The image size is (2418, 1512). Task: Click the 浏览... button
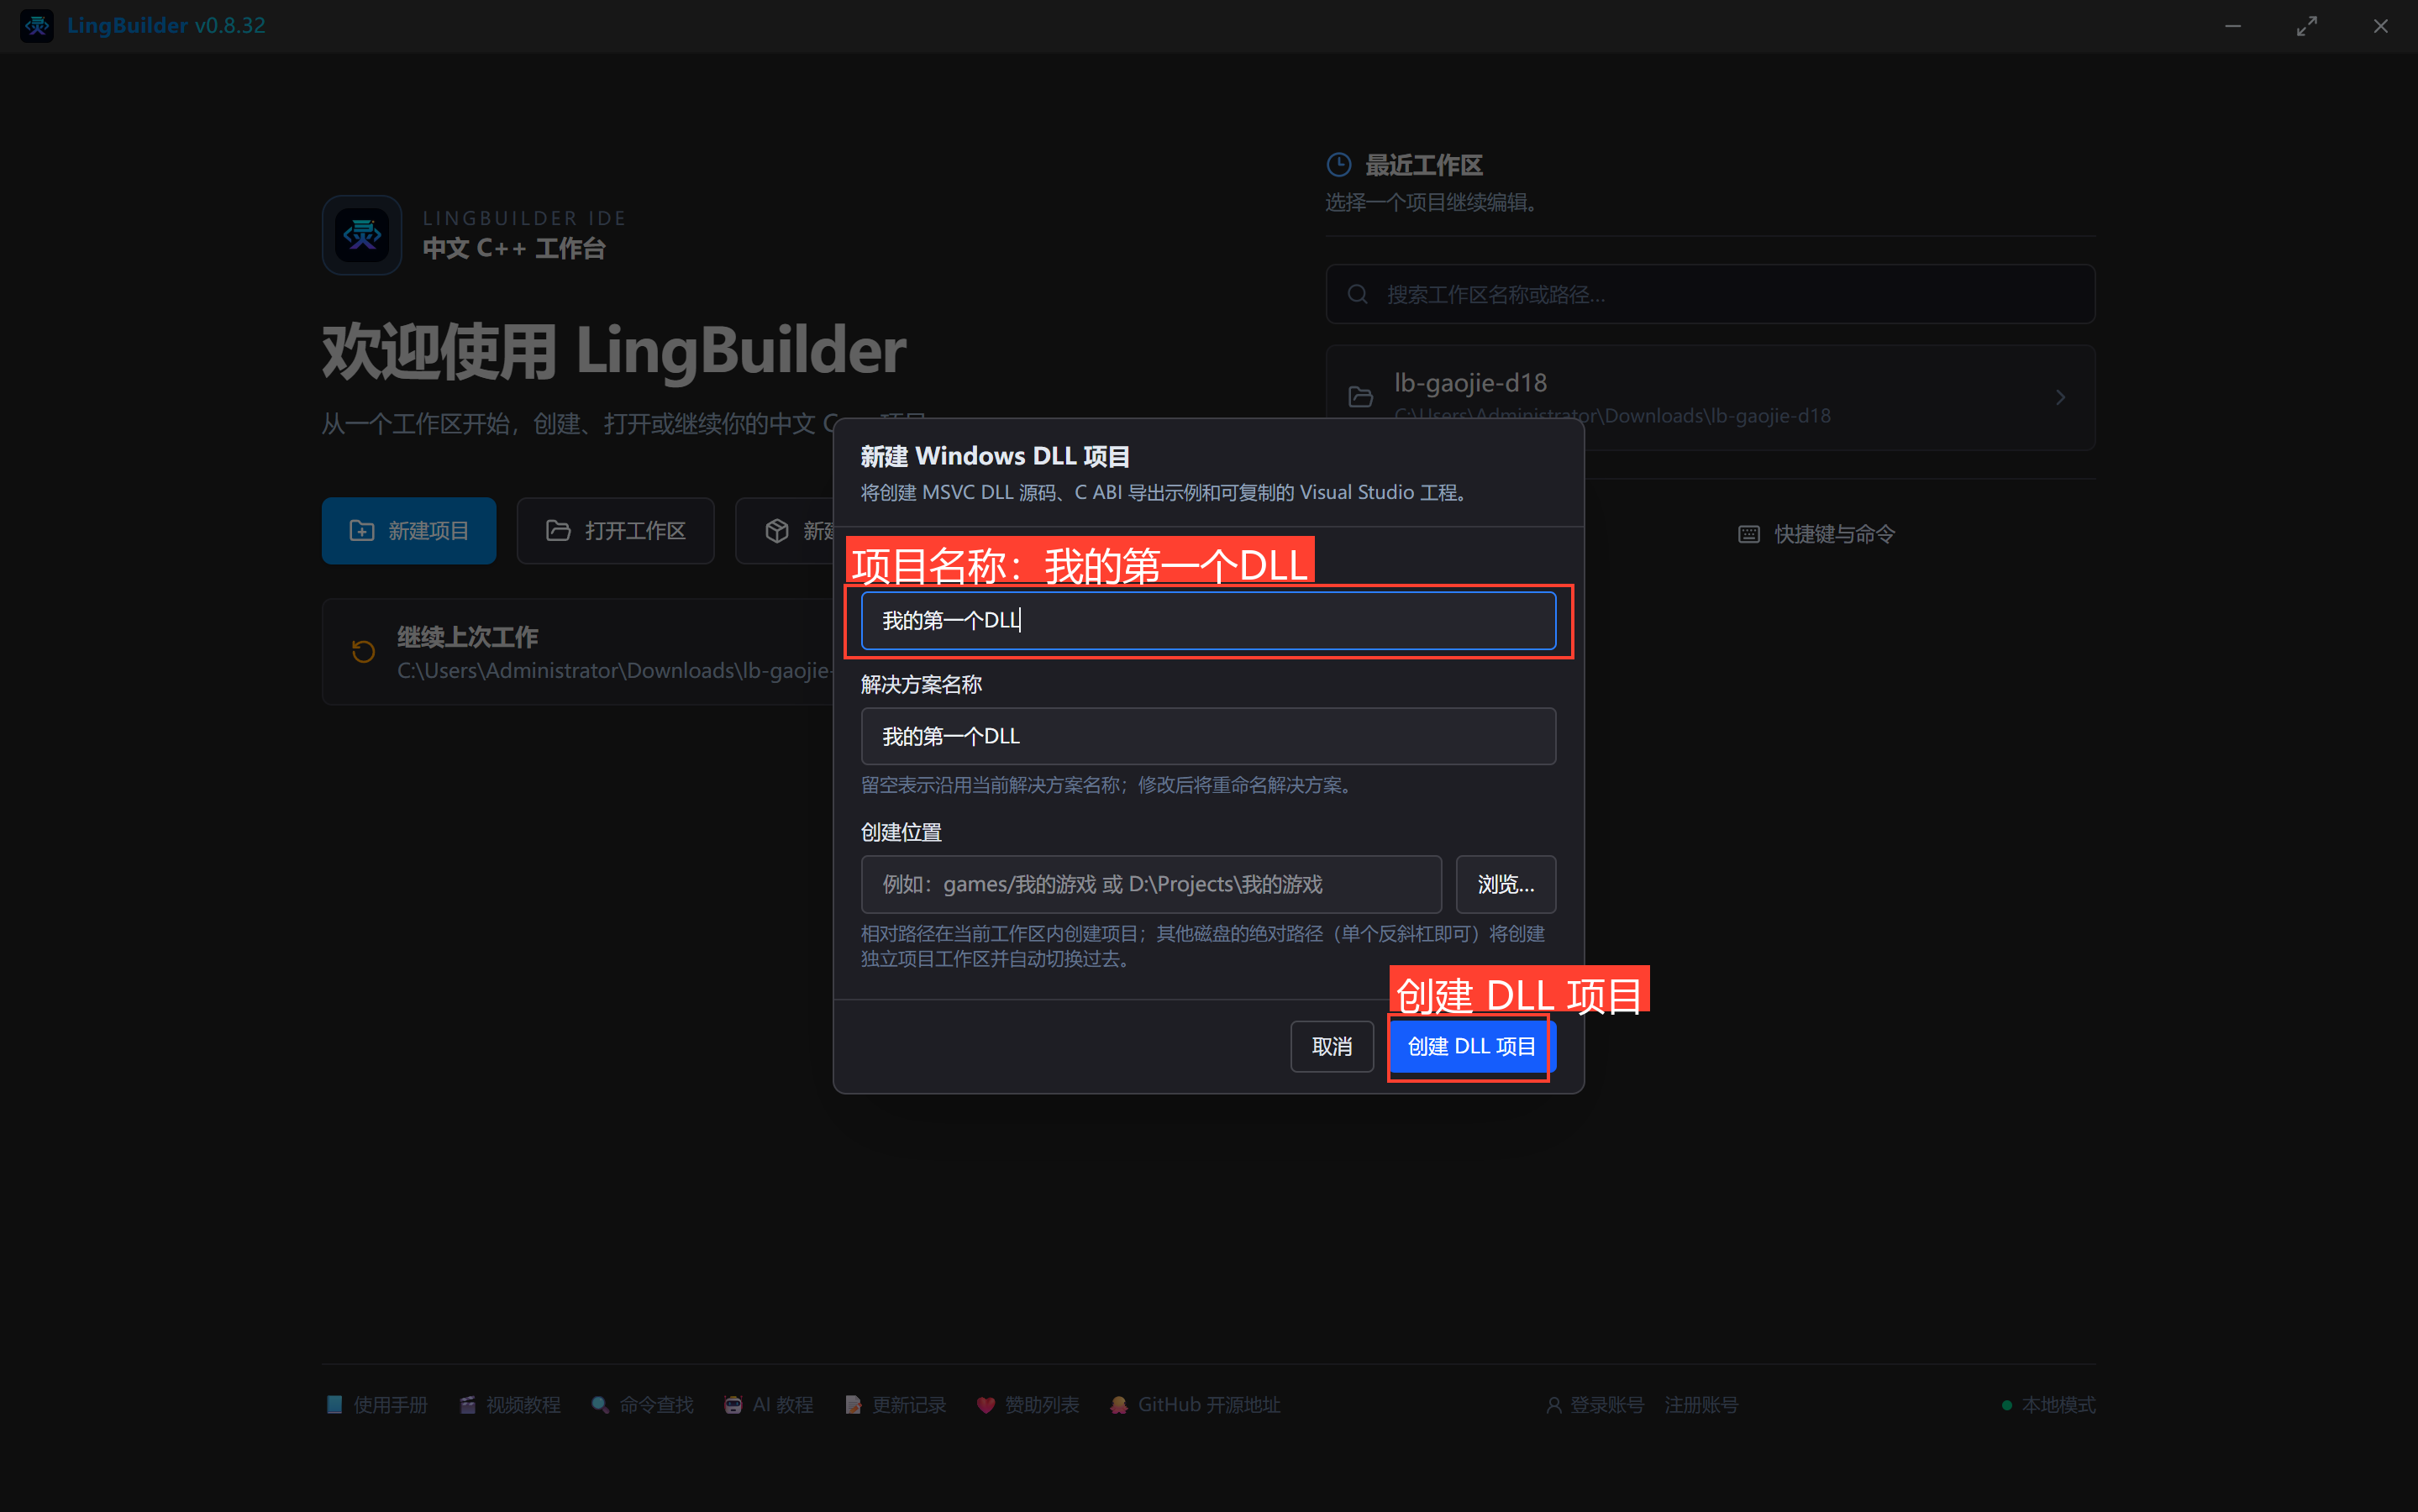pyautogui.click(x=1506, y=885)
